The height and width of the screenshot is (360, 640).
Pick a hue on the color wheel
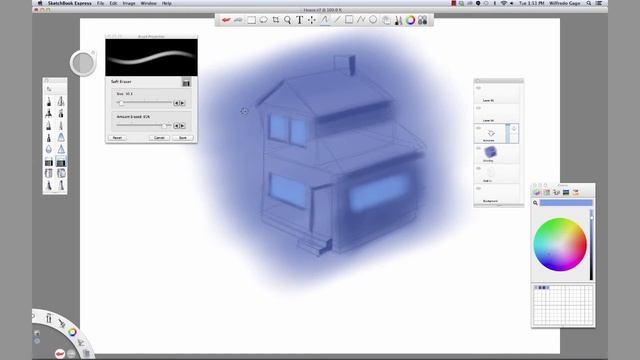coord(560,244)
